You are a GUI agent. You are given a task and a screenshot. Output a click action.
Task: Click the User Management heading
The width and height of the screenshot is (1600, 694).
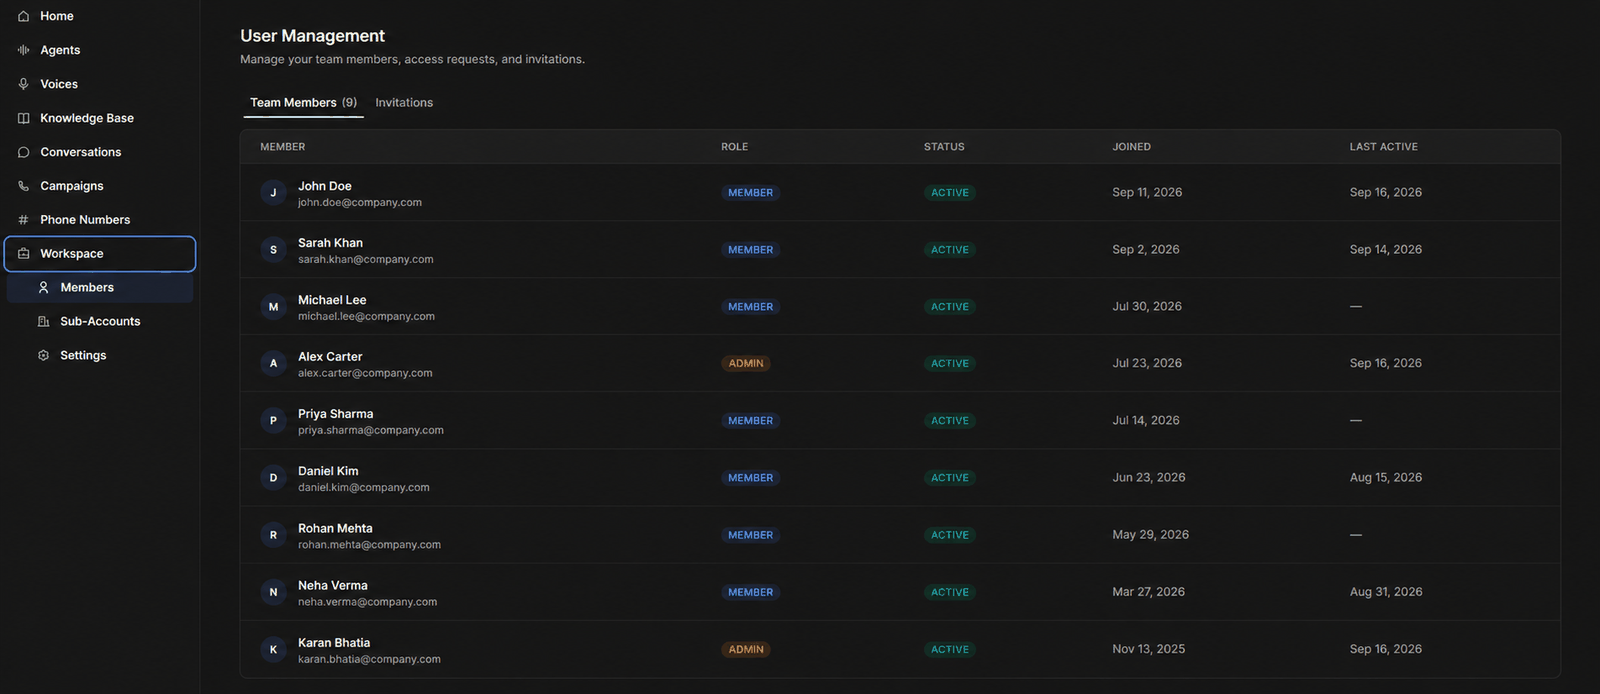(x=312, y=36)
